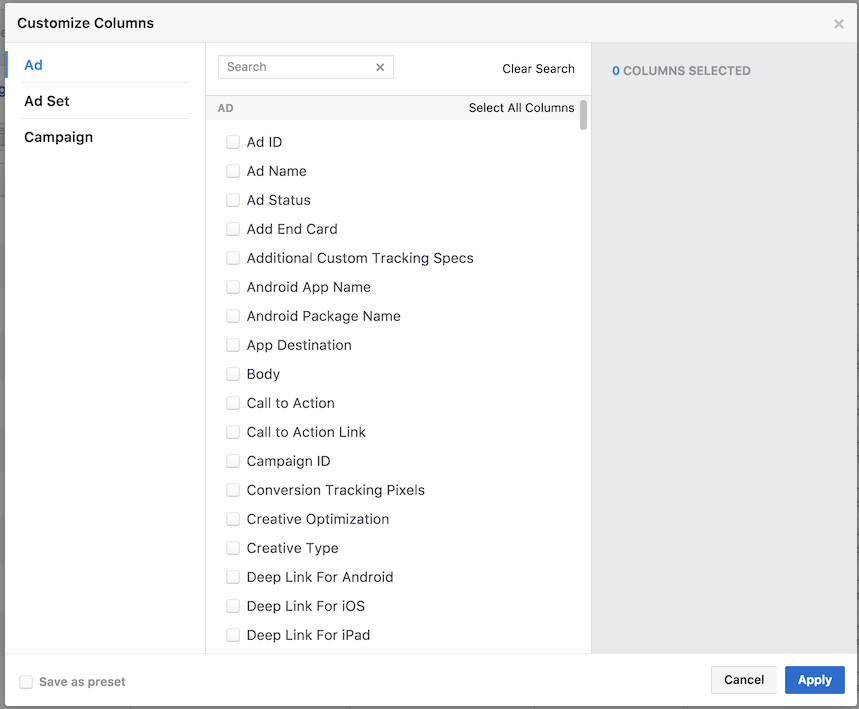Tick Conversion Tracking Pixels checkbox
This screenshot has height=709, width=859.
click(233, 490)
